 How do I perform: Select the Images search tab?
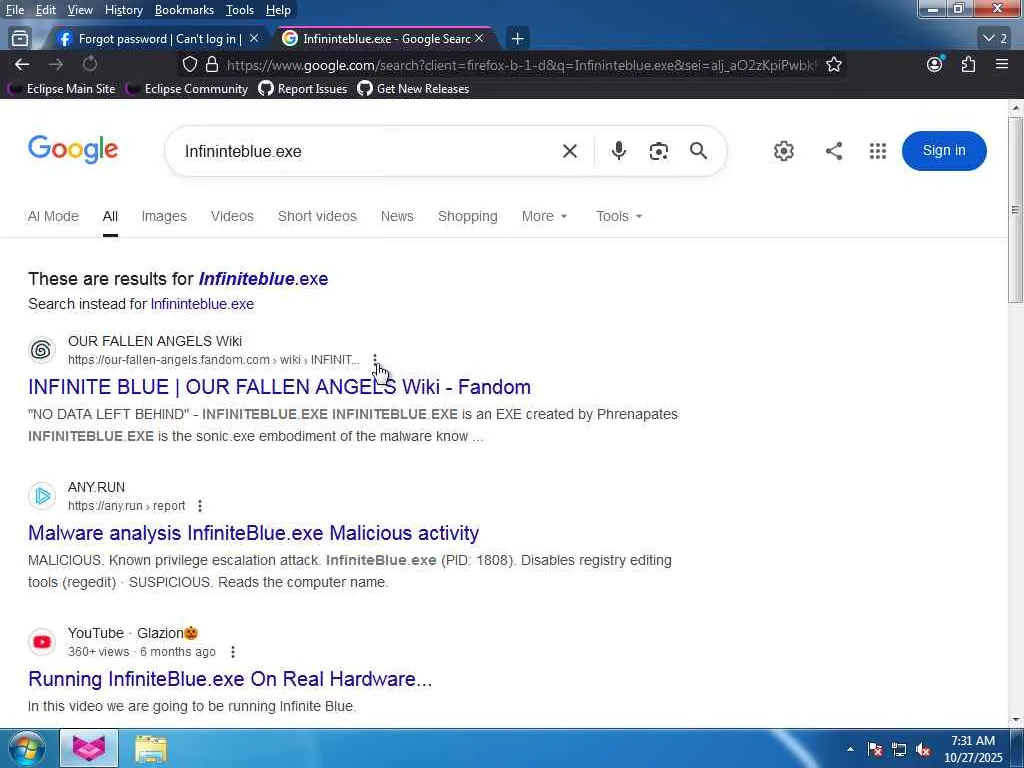tap(164, 216)
